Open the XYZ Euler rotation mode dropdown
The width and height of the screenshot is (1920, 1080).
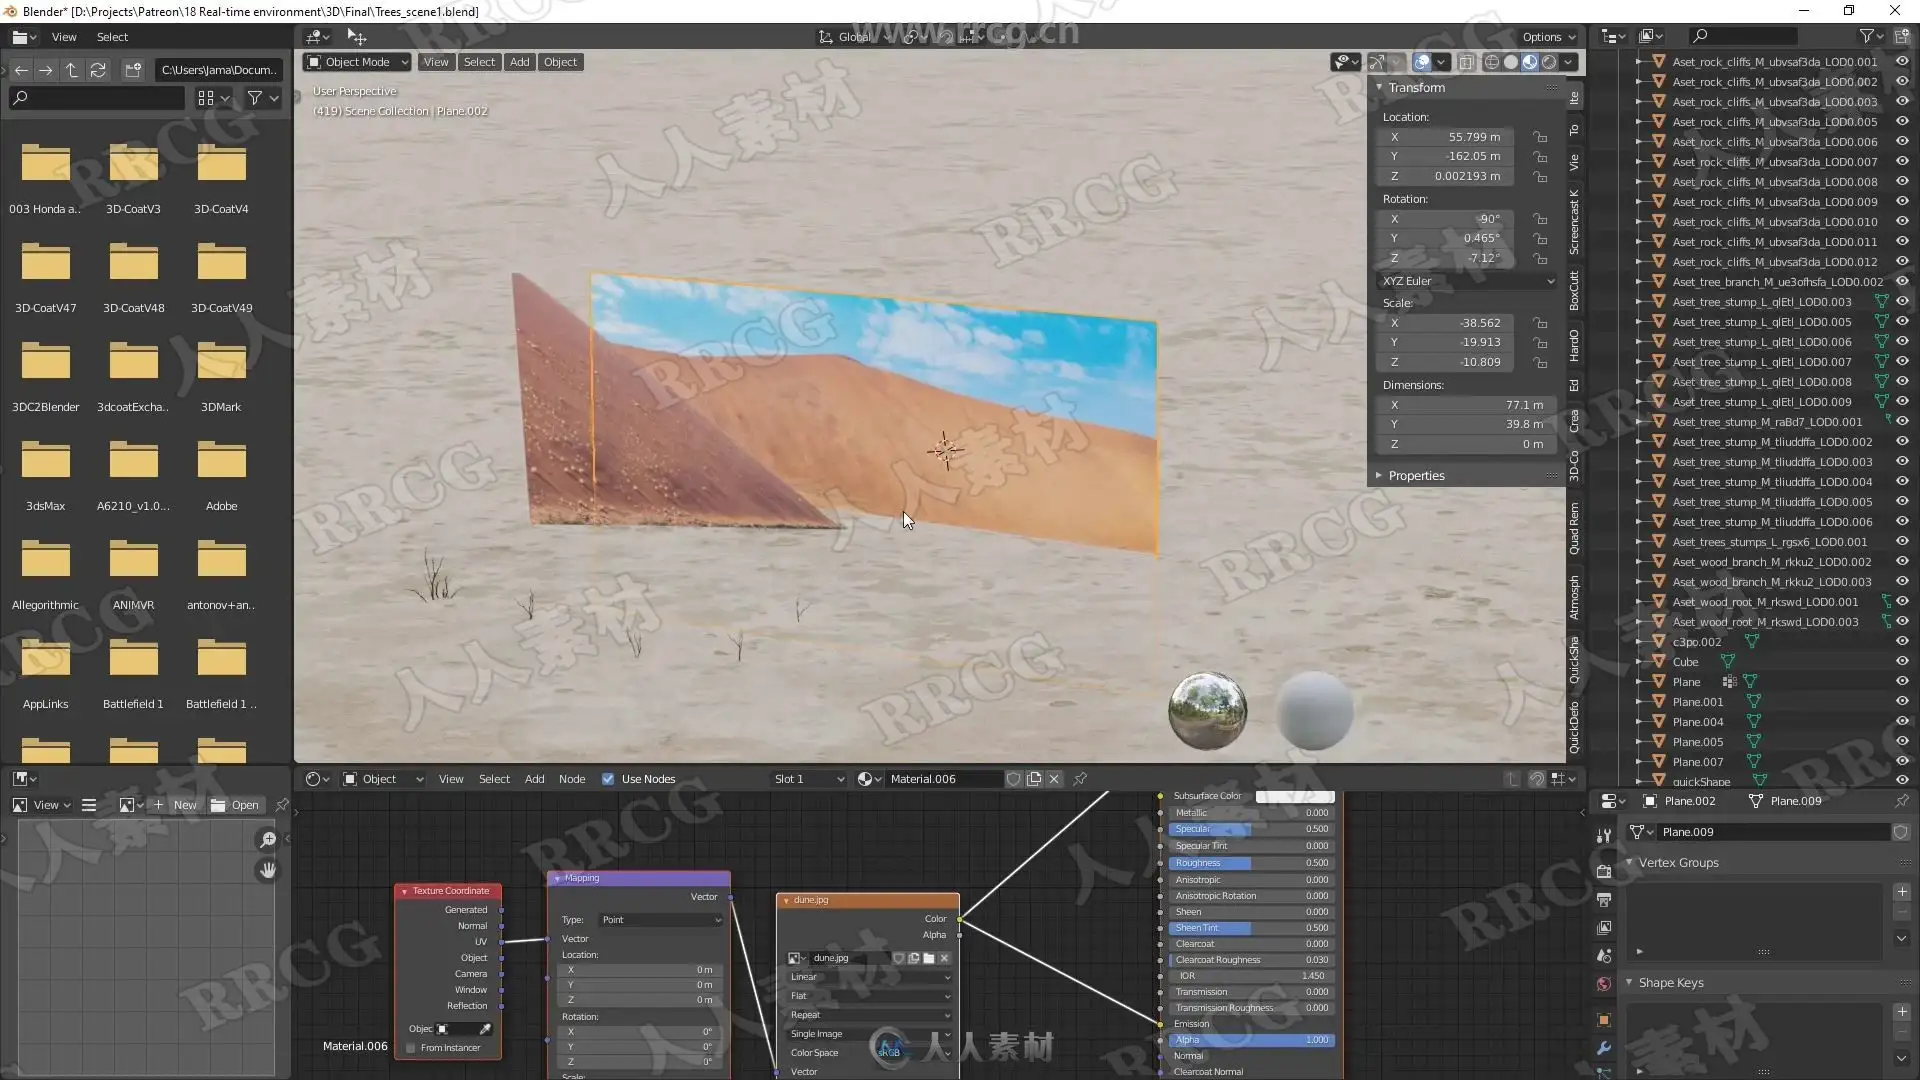[x=1466, y=281]
